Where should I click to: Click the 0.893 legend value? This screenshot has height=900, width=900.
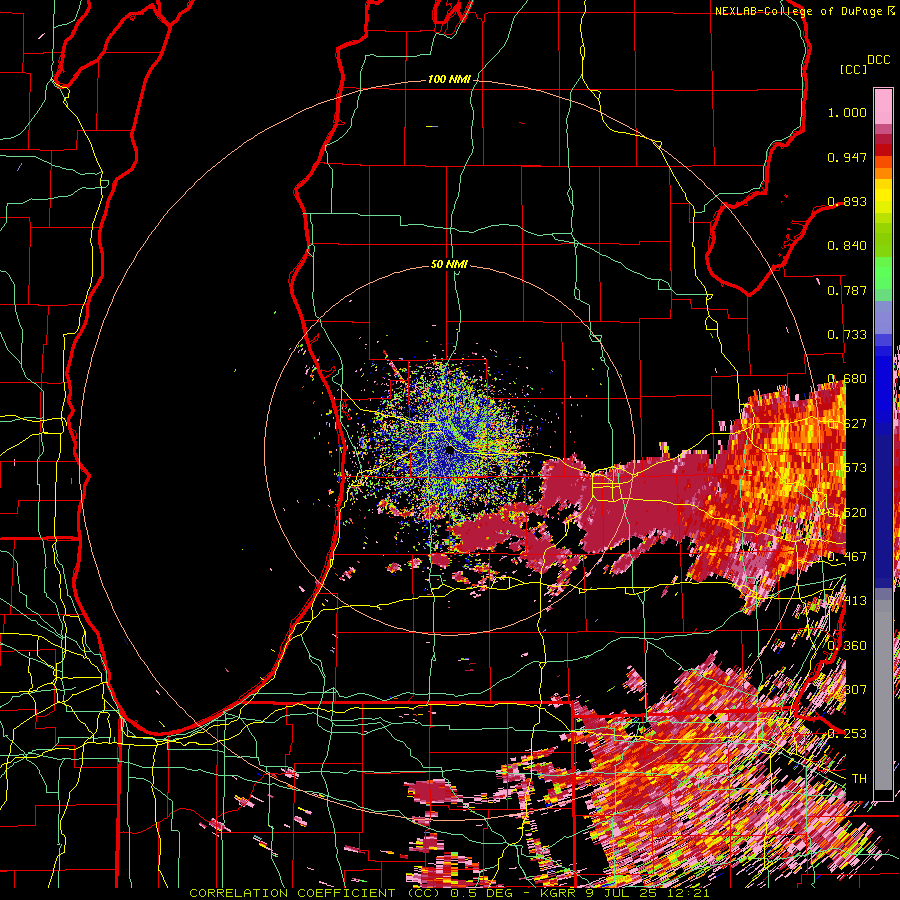click(847, 201)
